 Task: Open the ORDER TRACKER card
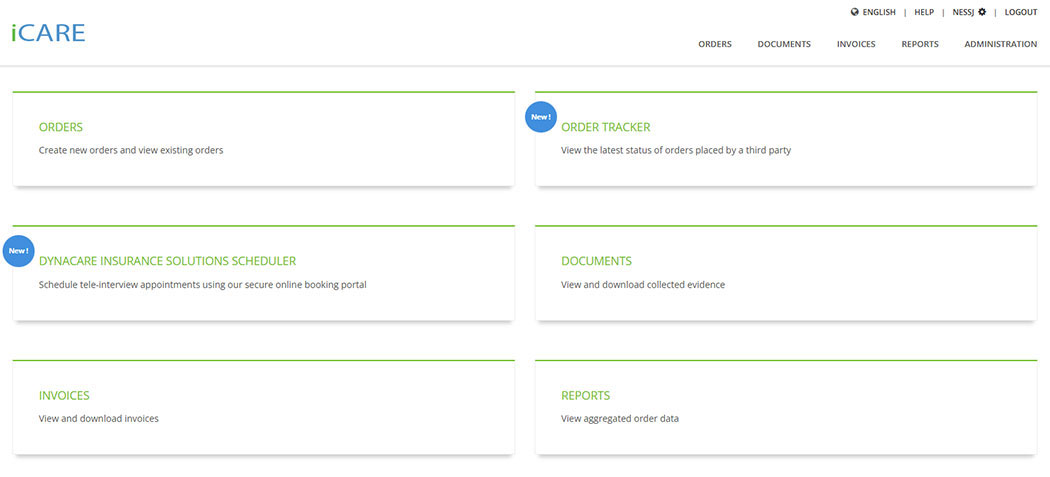605,127
